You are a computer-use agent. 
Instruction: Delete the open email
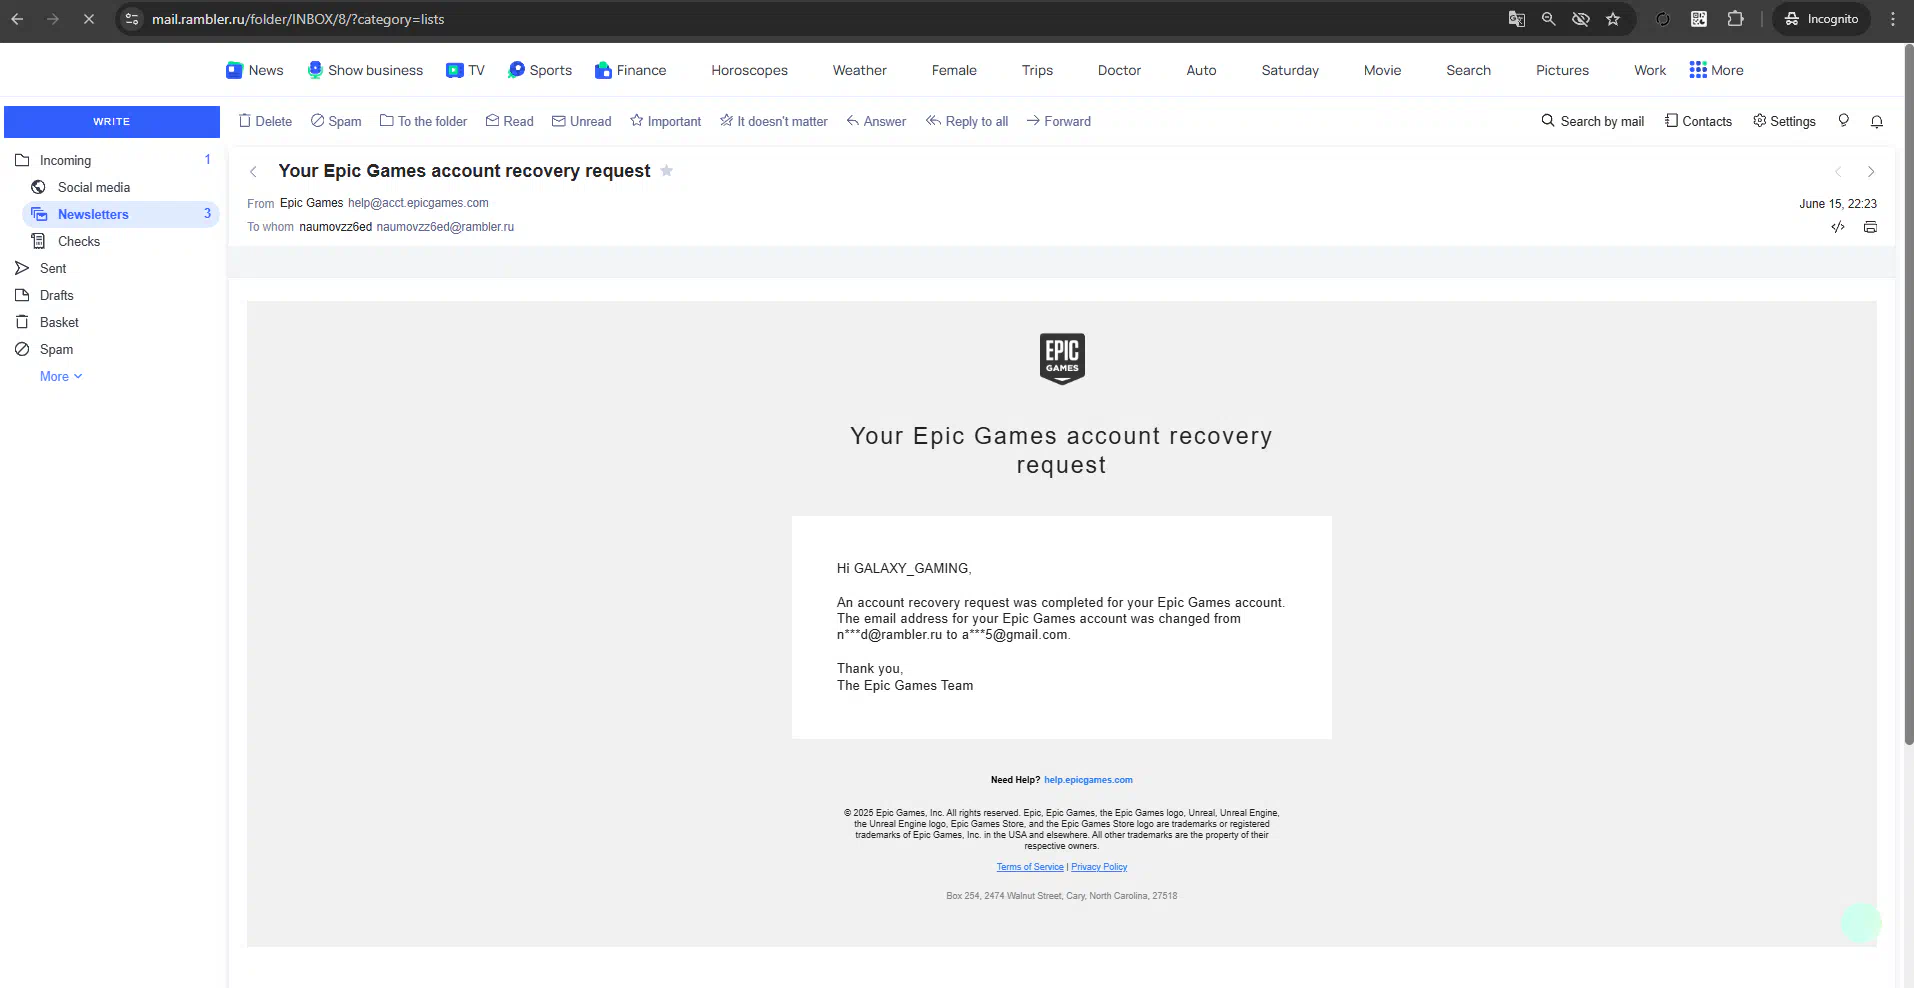(265, 121)
